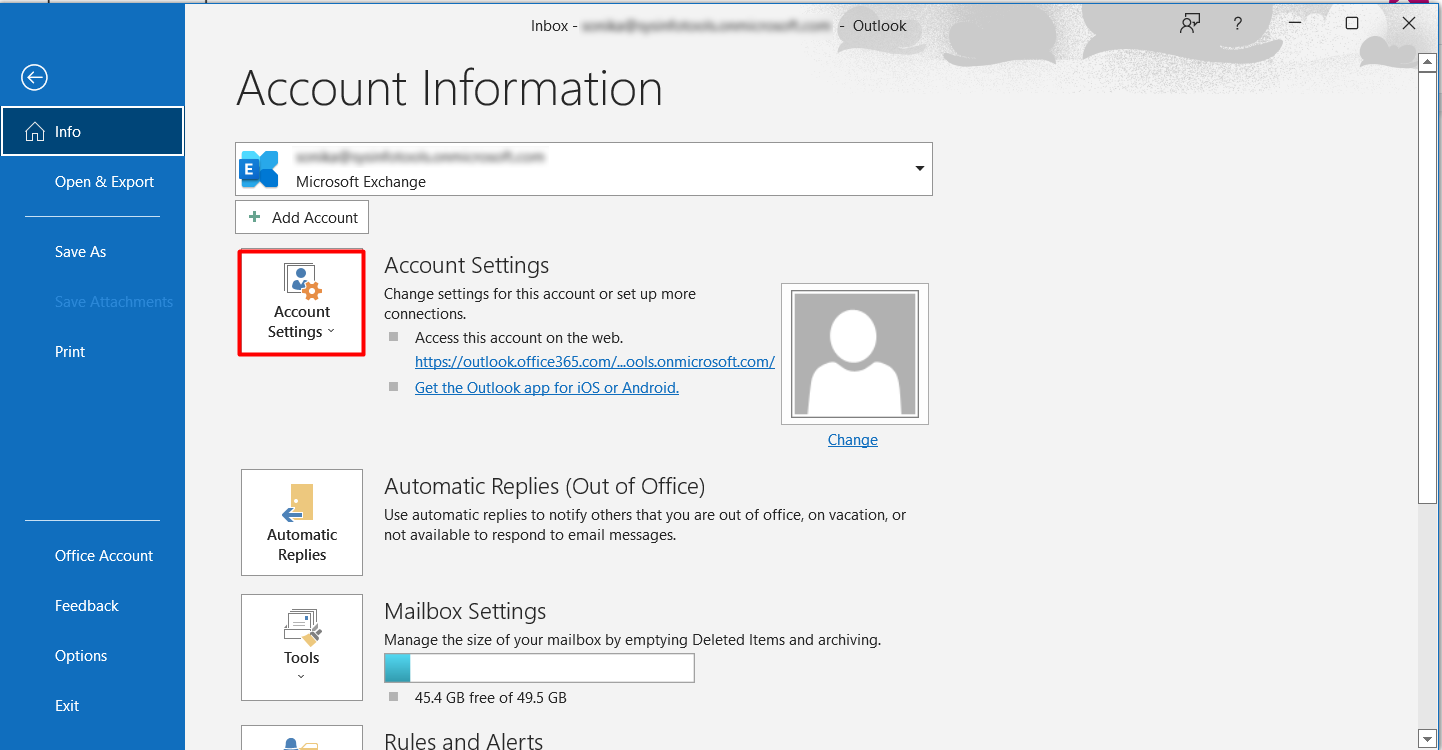Viewport: 1442px width, 750px height.
Task: Click 'Automatic Replies (Out of Office)' heading
Action: click(x=545, y=486)
